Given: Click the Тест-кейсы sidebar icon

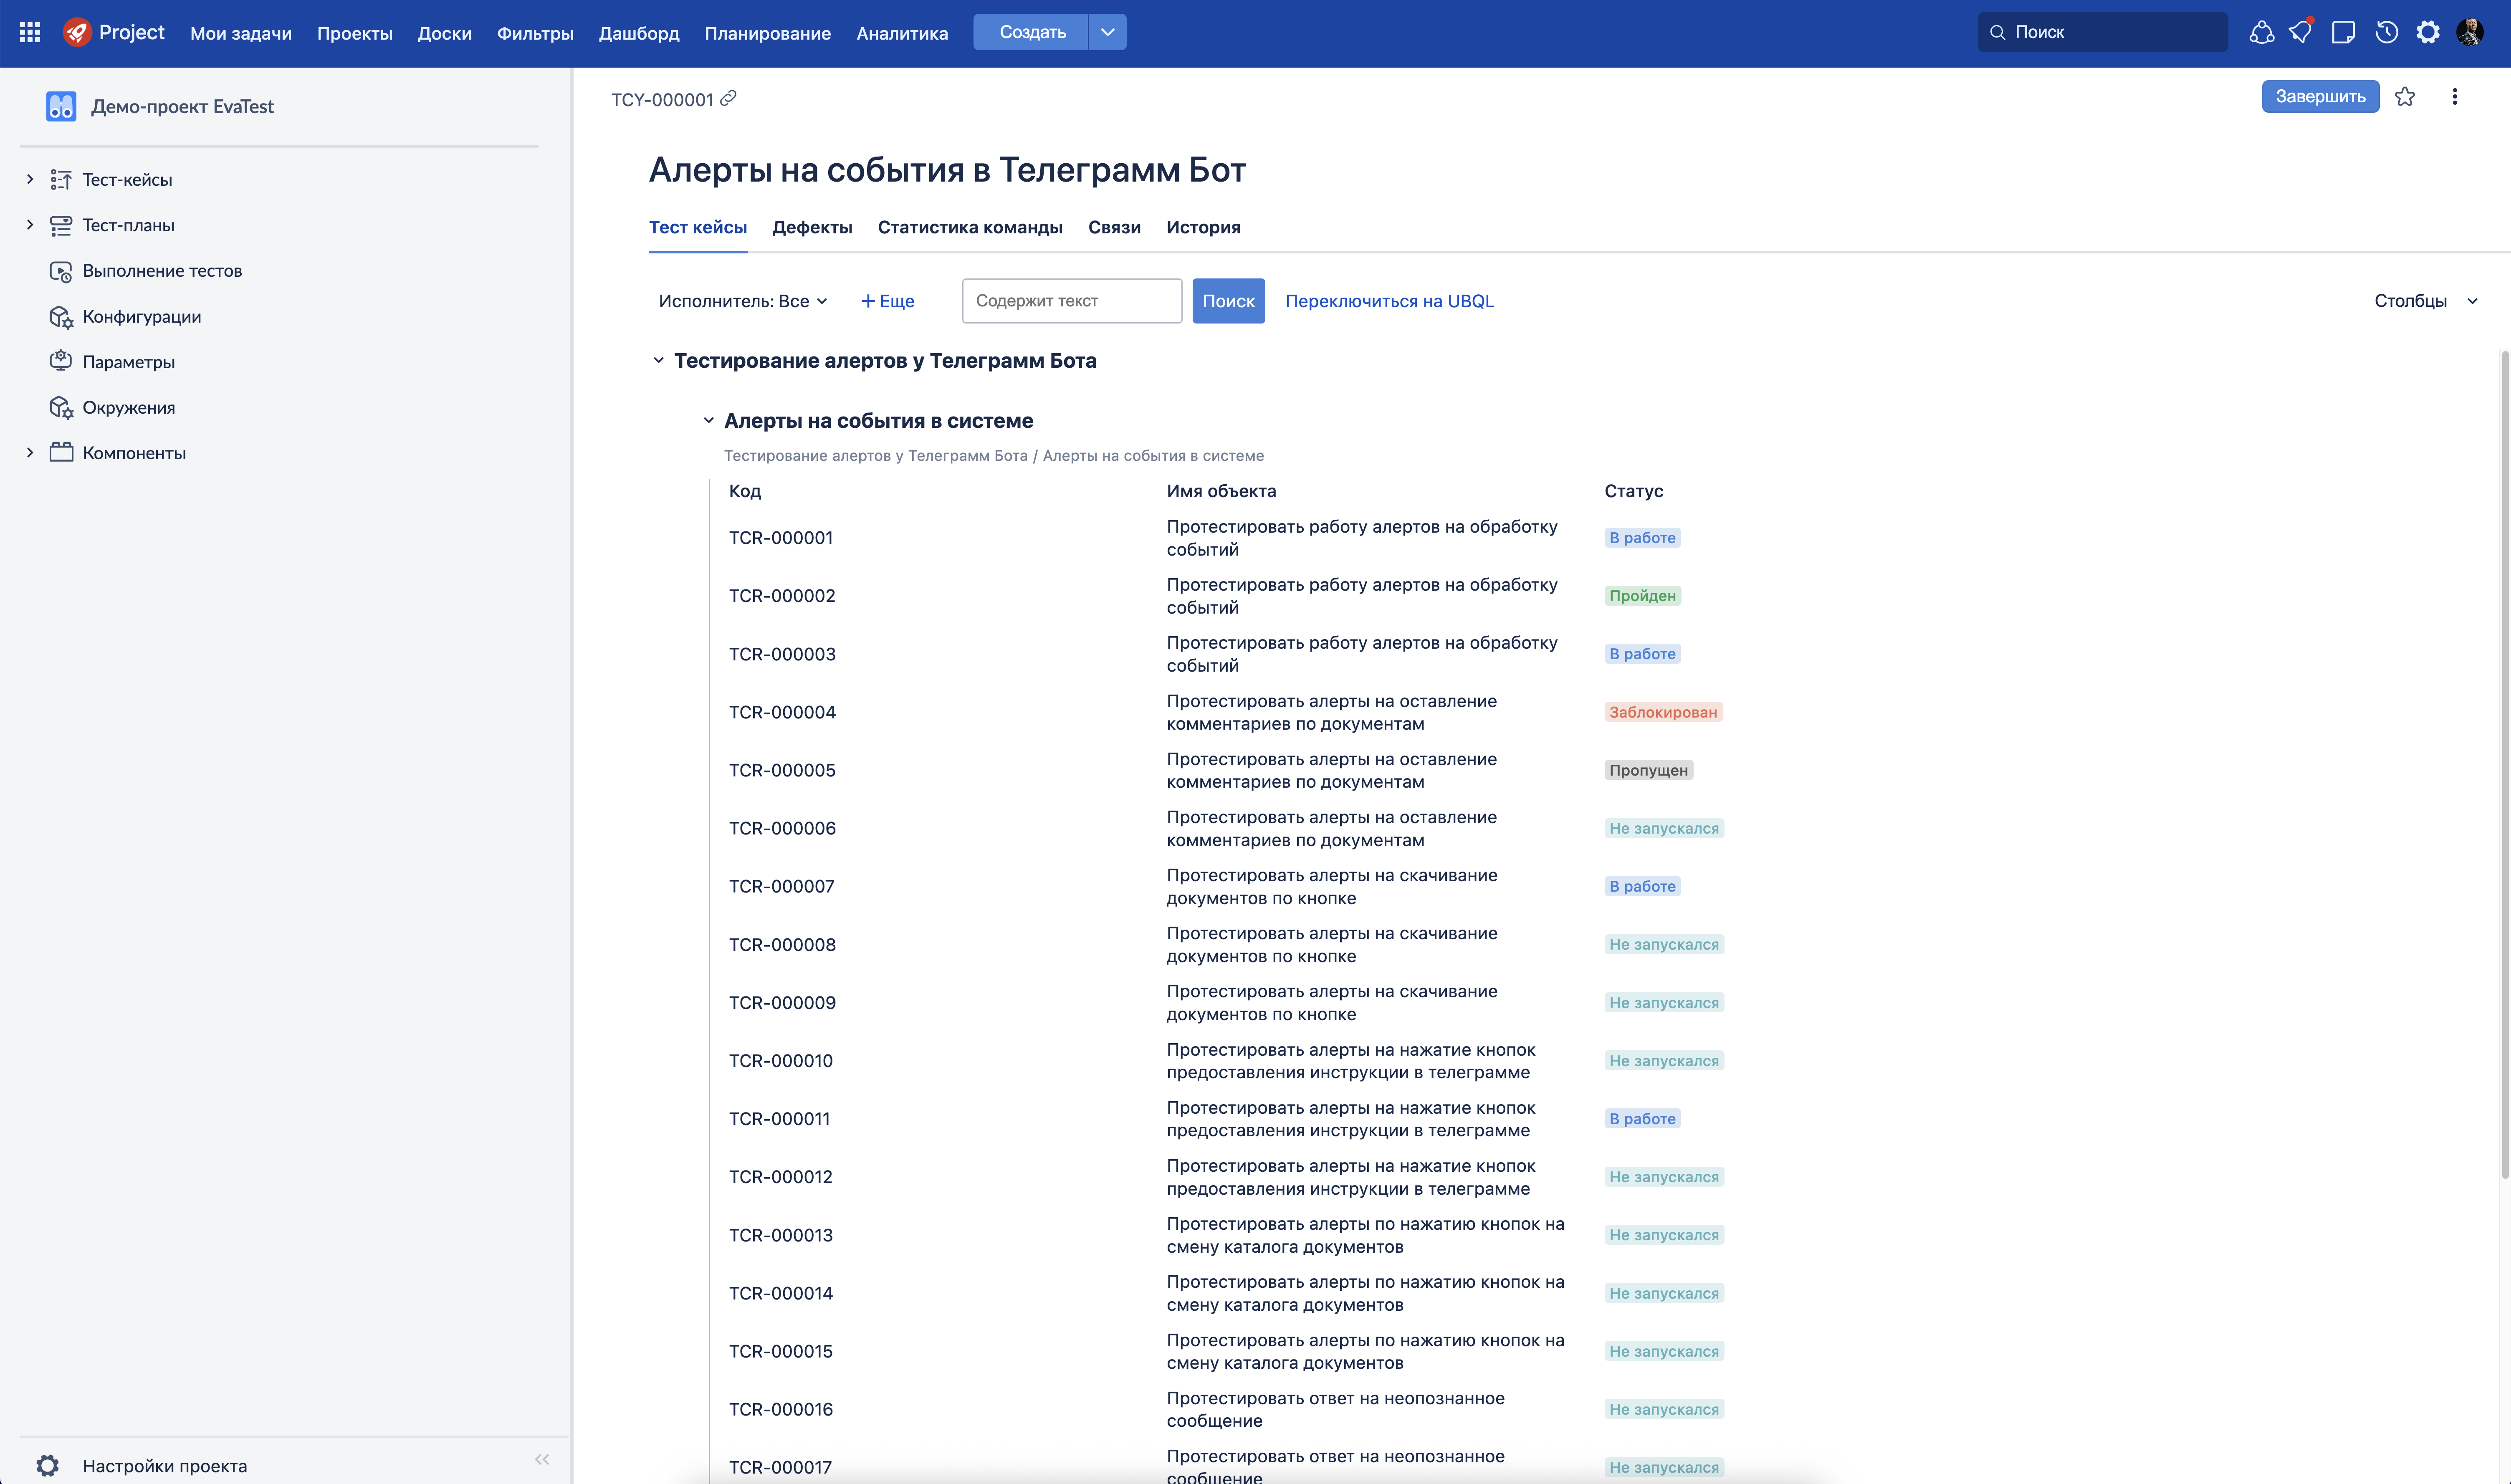Looking at the screenshot, I should pos(61,180).
